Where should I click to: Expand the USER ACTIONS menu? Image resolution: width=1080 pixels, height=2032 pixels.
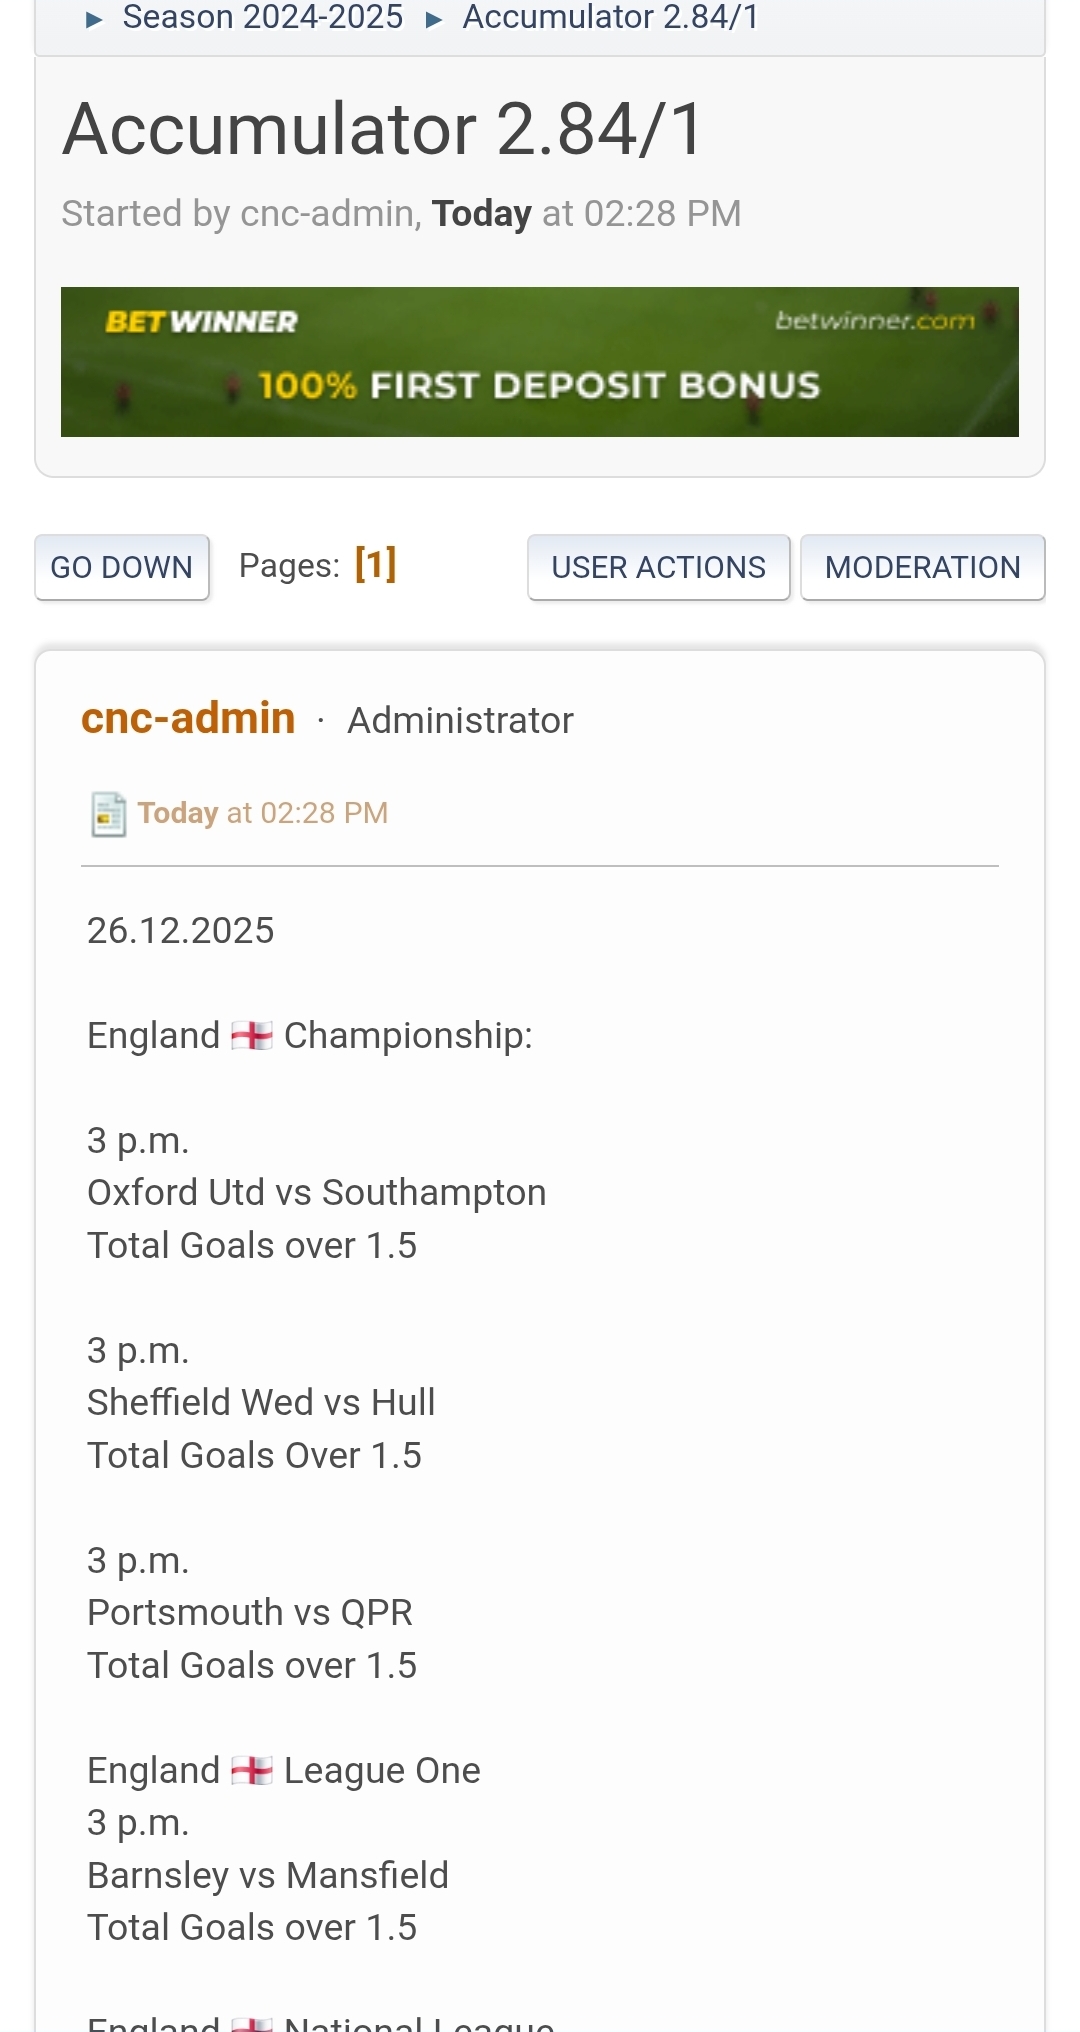658,567
